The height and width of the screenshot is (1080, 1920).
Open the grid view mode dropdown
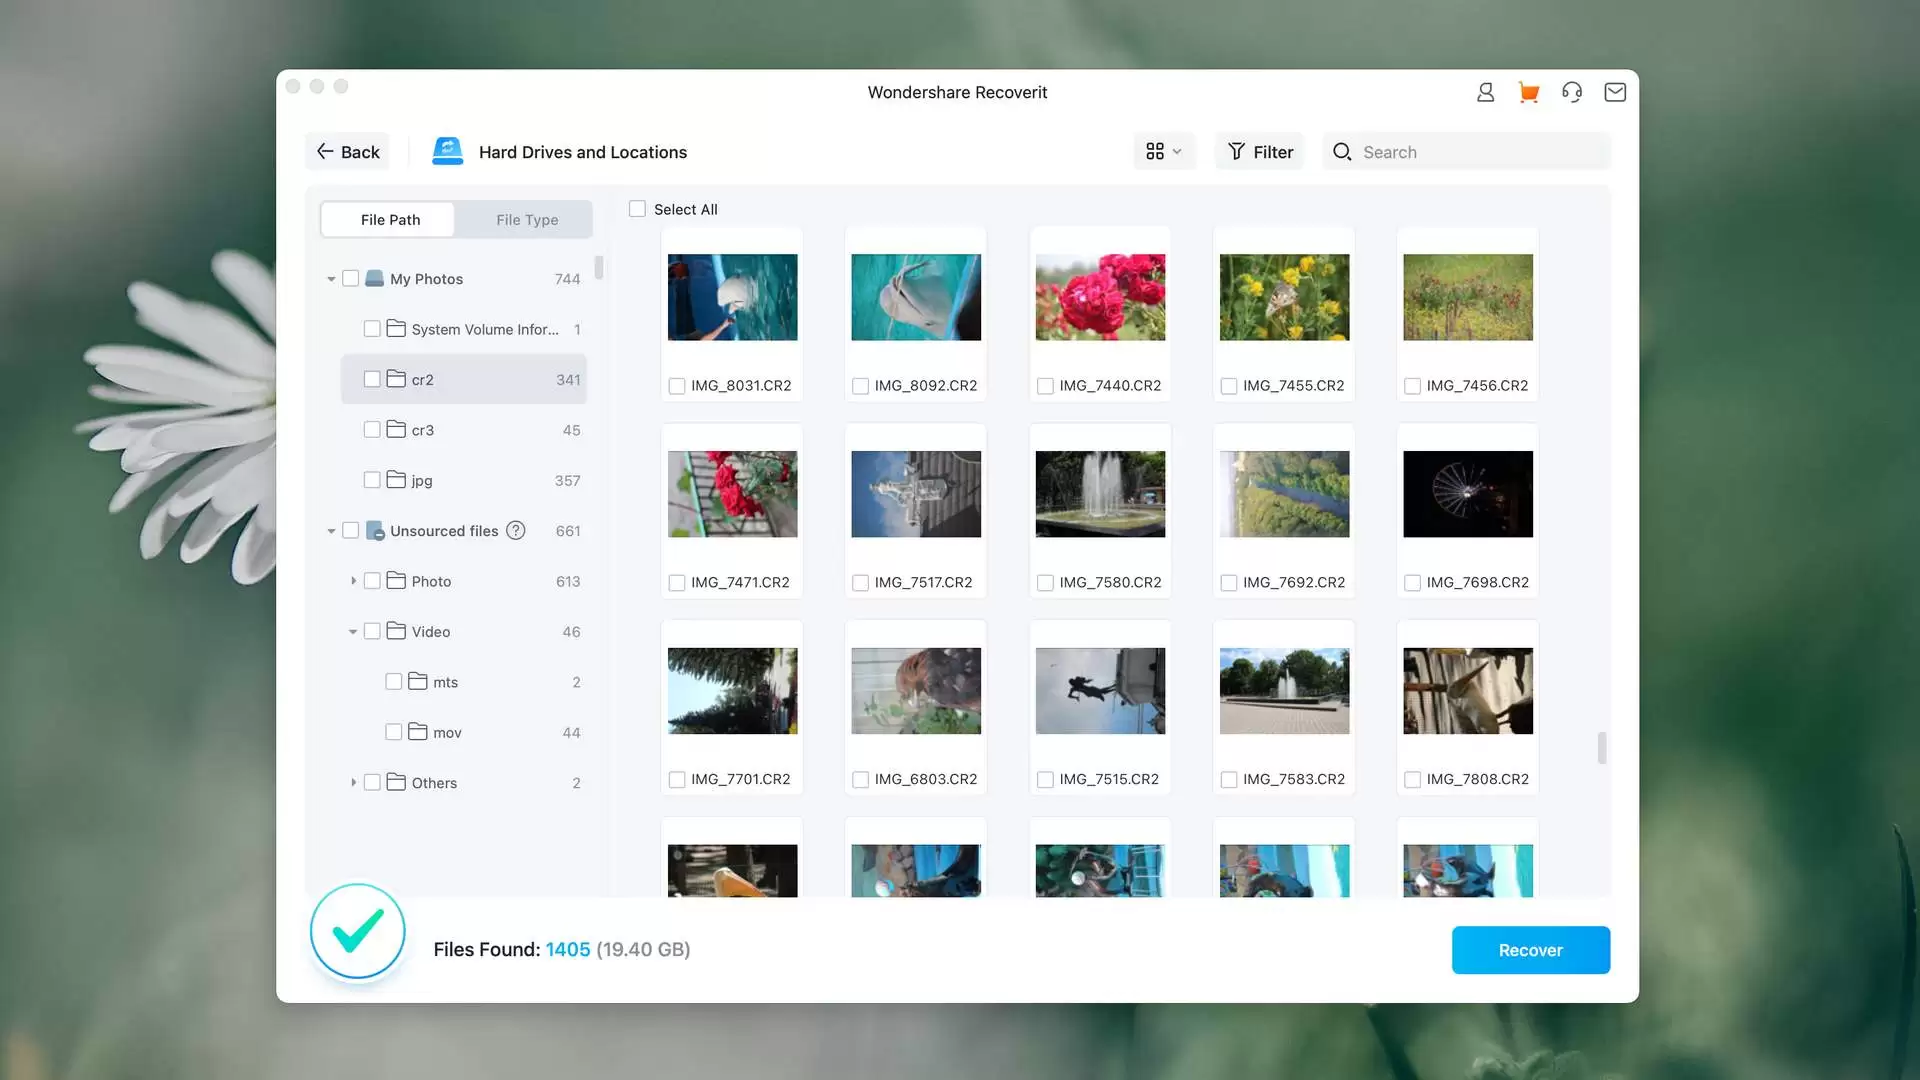coord(1164,152)
